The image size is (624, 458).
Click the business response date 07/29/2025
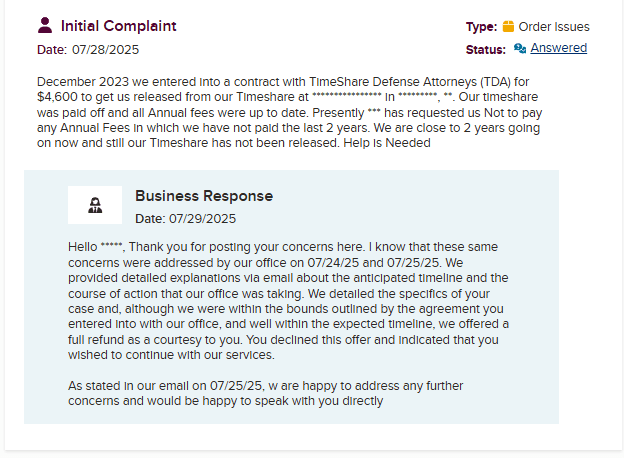click(x=204, y=218)
